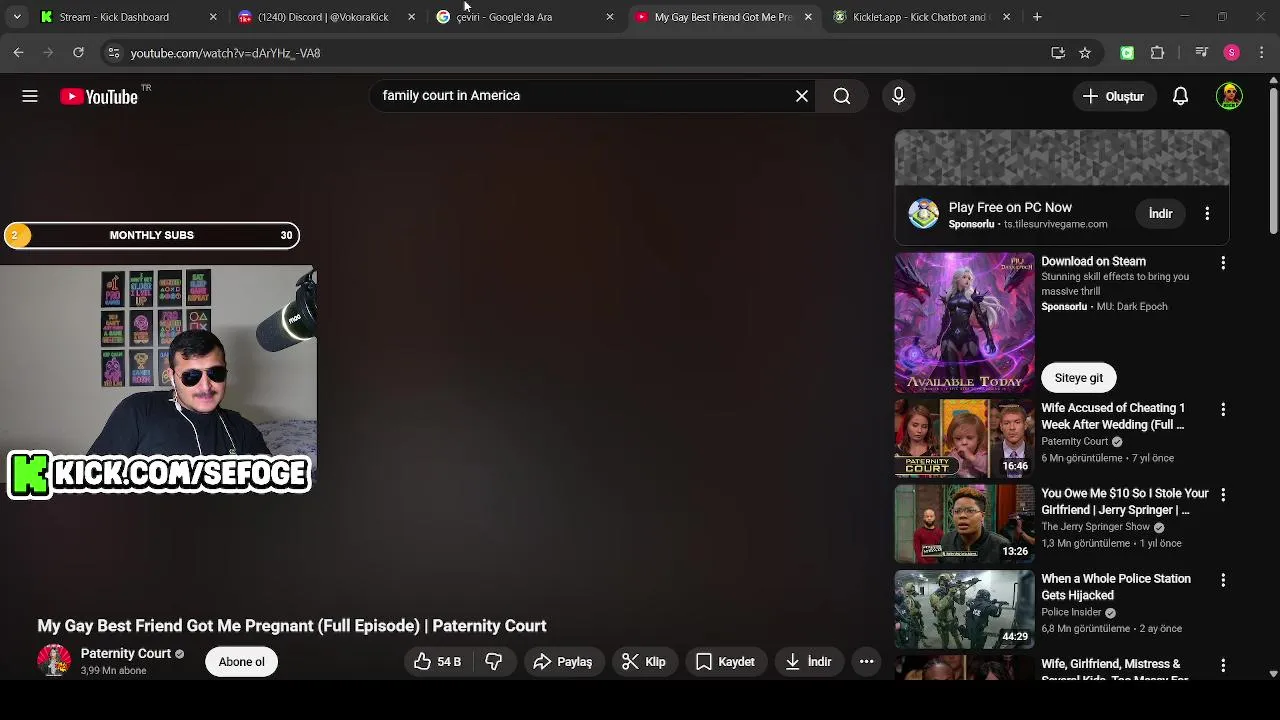Start voice search with the microphone

click(x=898, y=96)
